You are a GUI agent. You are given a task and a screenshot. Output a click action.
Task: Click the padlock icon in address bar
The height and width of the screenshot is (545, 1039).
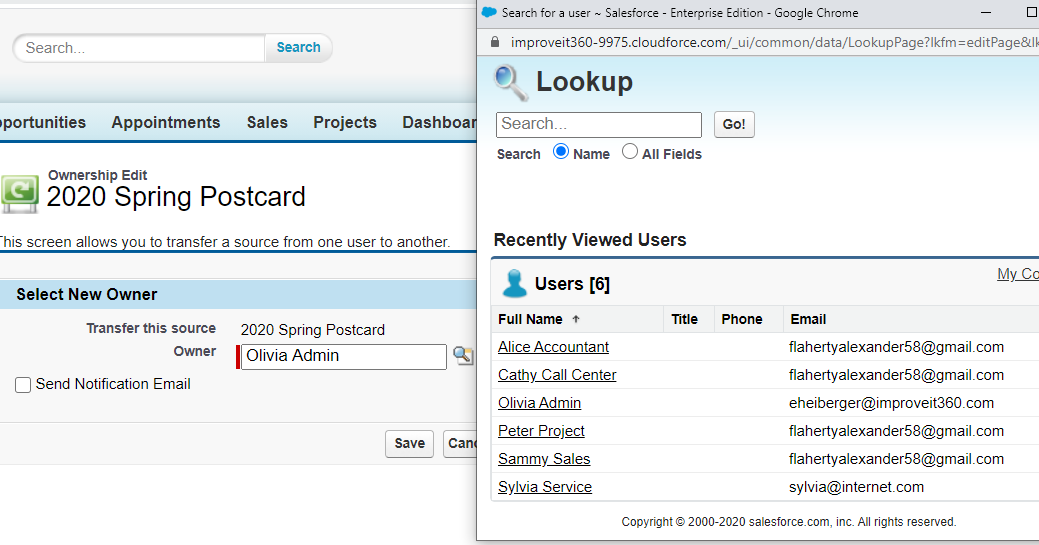[x=494, y=42]
